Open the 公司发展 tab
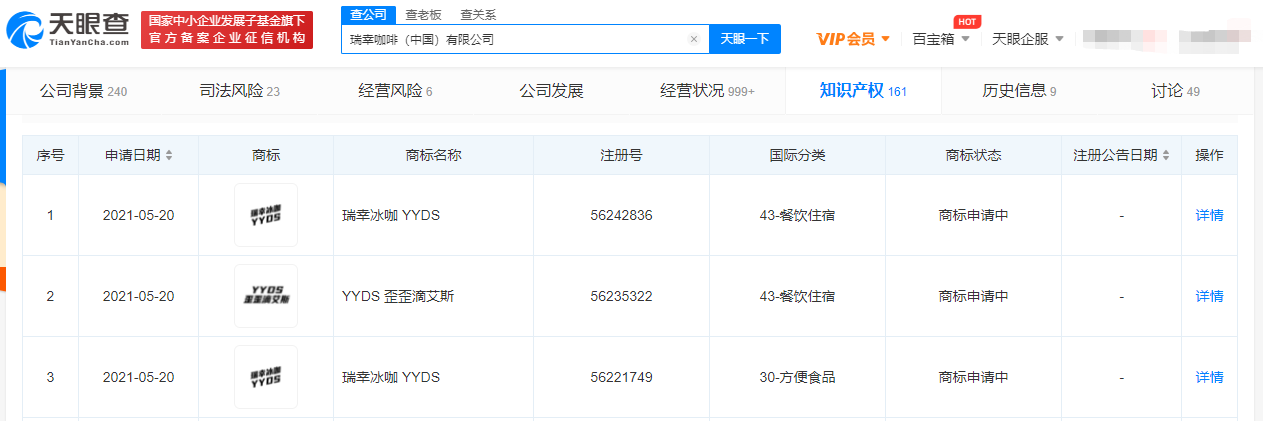1263x421 pixels. (x=551, y=91)
